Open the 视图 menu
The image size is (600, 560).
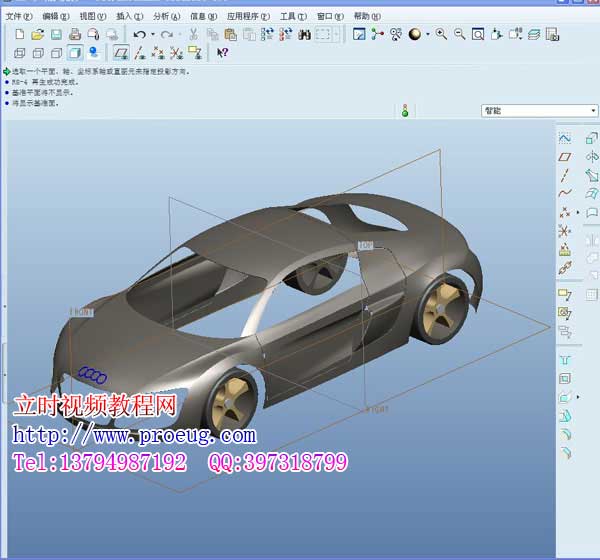point(93,16)
